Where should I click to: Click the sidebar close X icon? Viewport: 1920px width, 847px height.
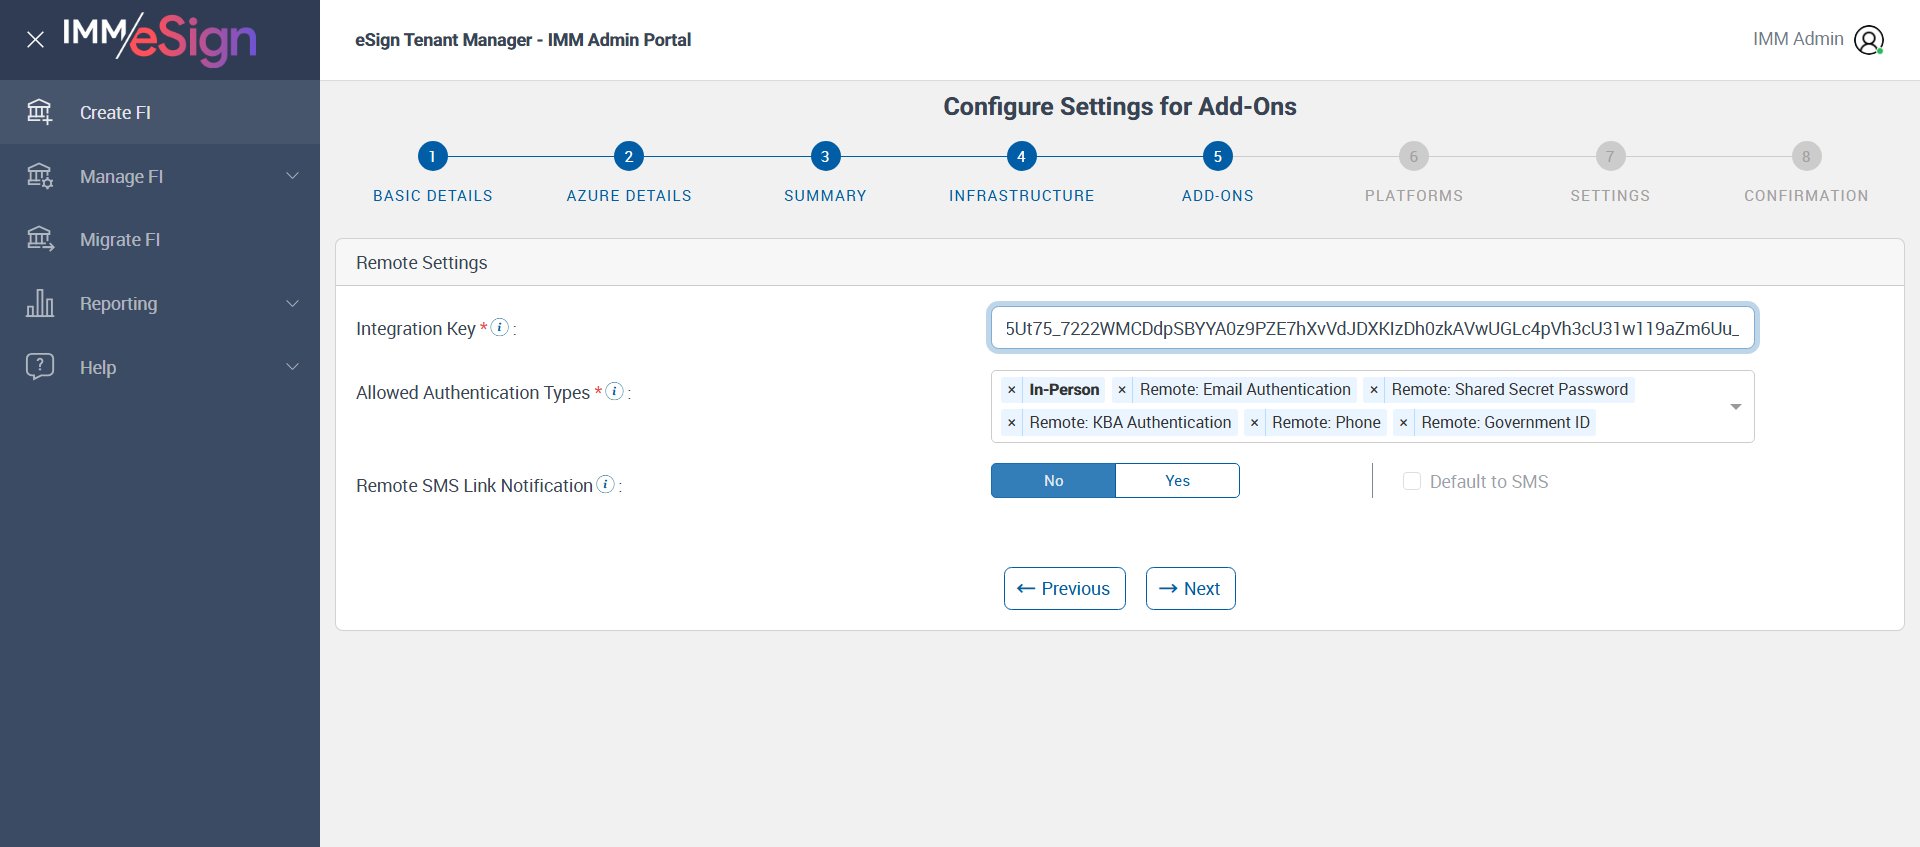click(35, 40)
